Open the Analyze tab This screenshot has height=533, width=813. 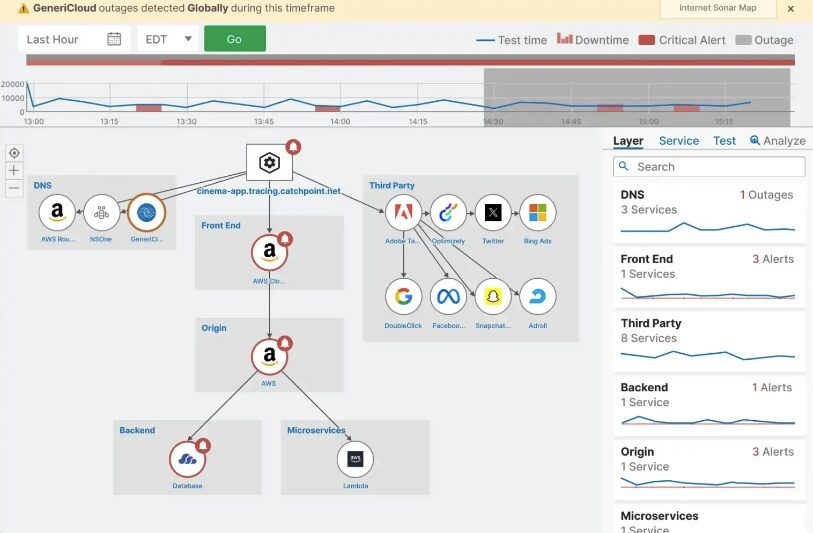click(778, 141)
